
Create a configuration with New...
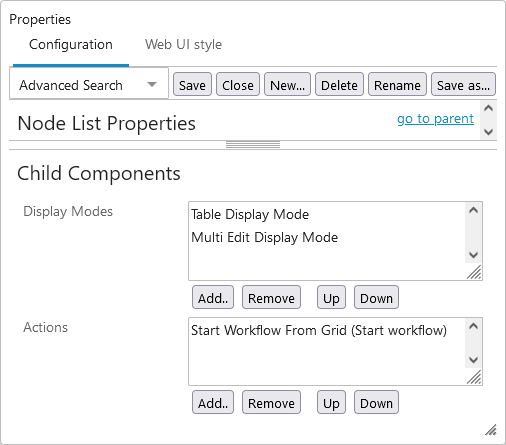tap(287, 84)
